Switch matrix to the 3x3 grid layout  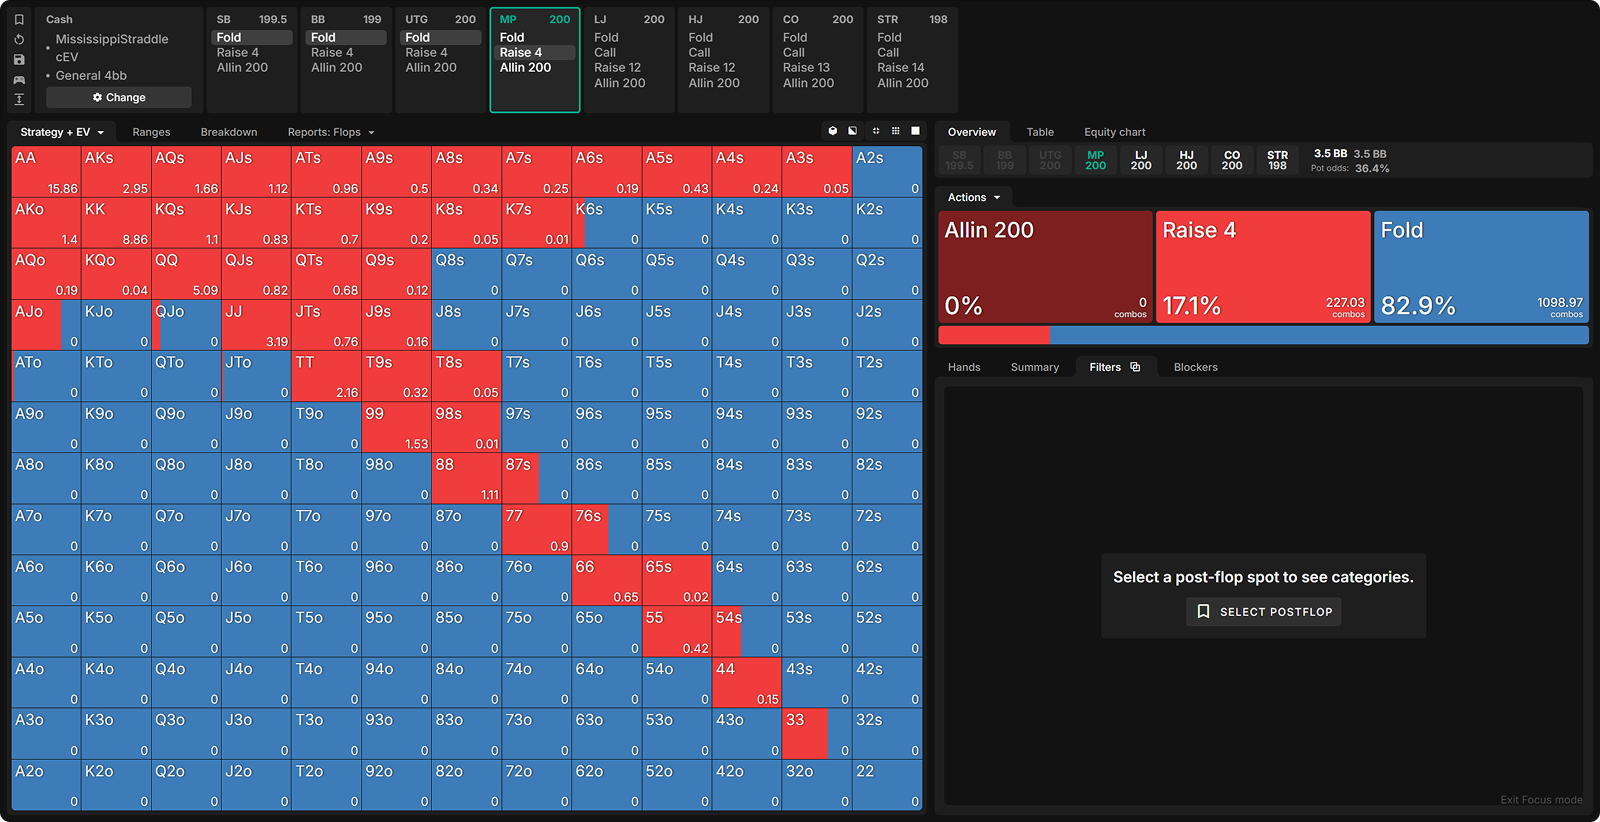pos(895,131)
